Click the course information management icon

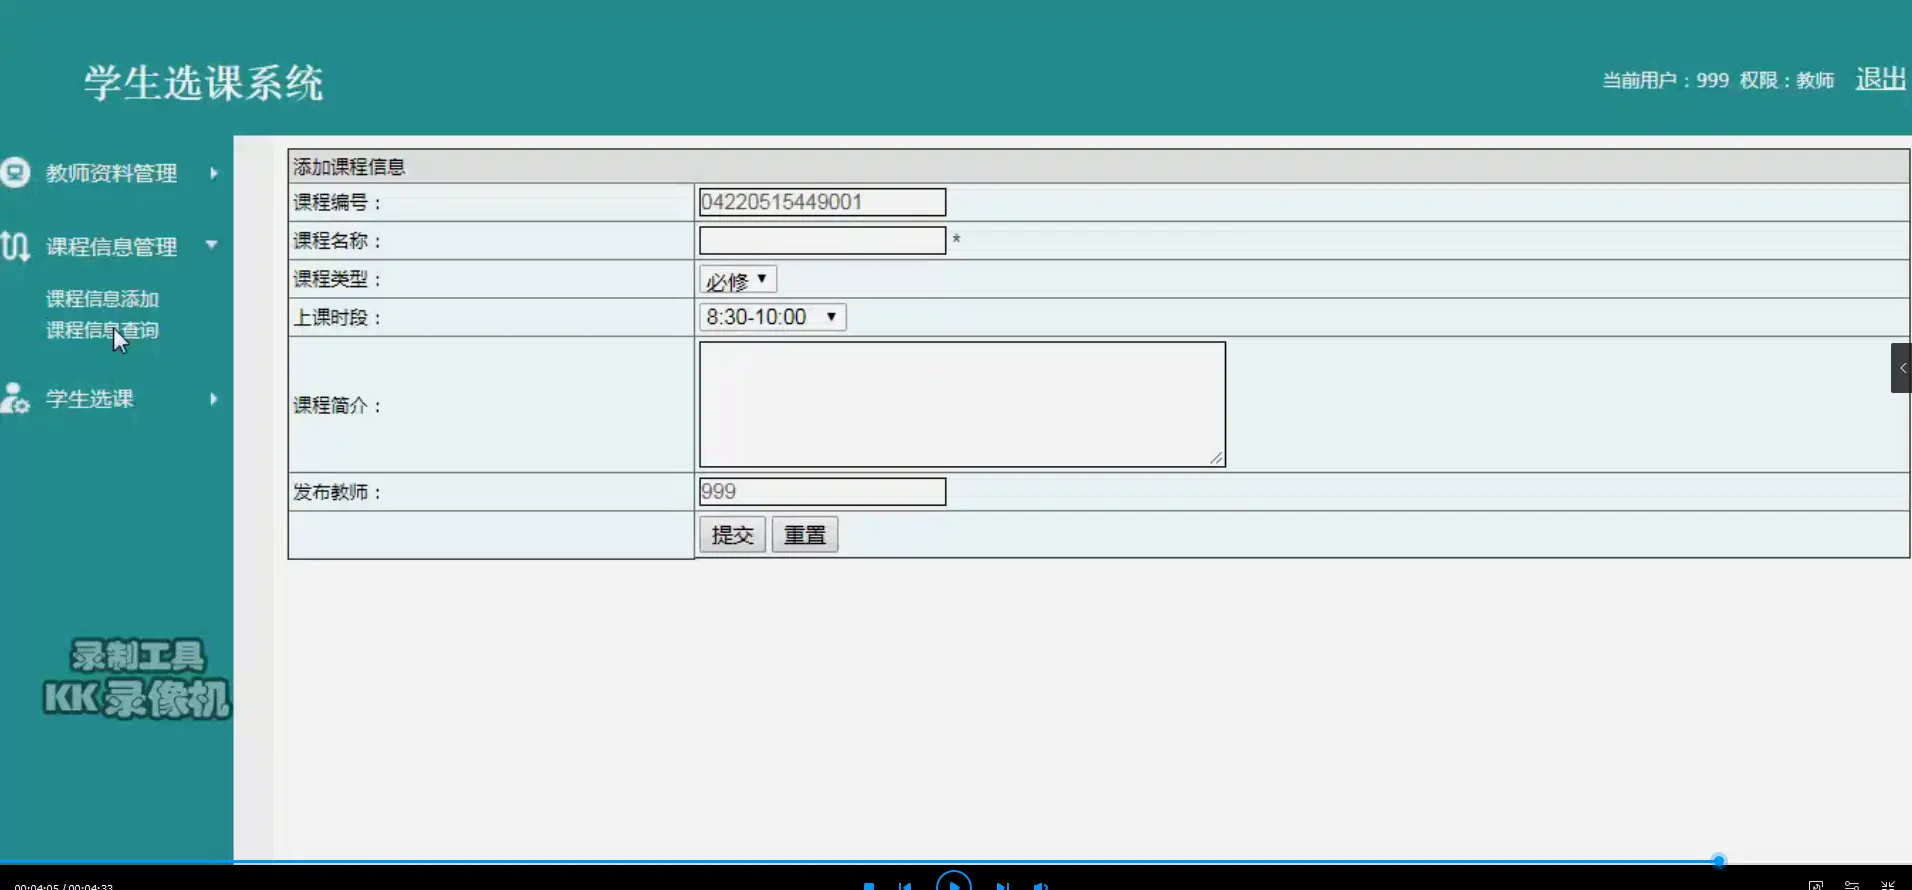point(15,246)
